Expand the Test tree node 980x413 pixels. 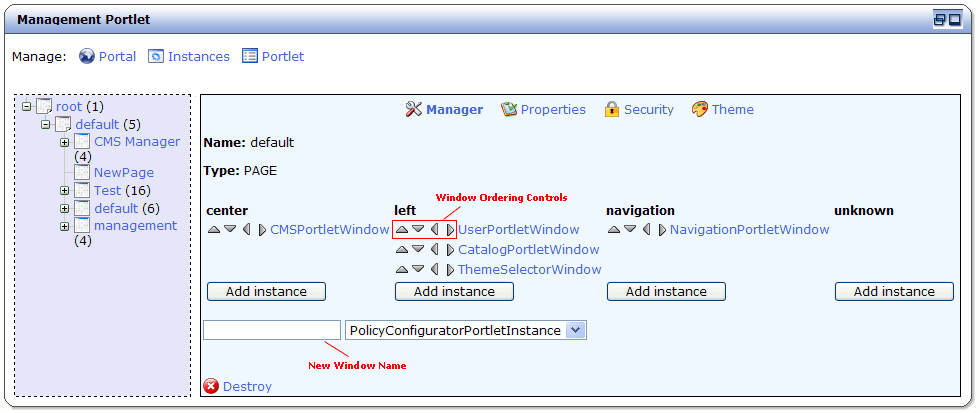(x=65, y=190)
